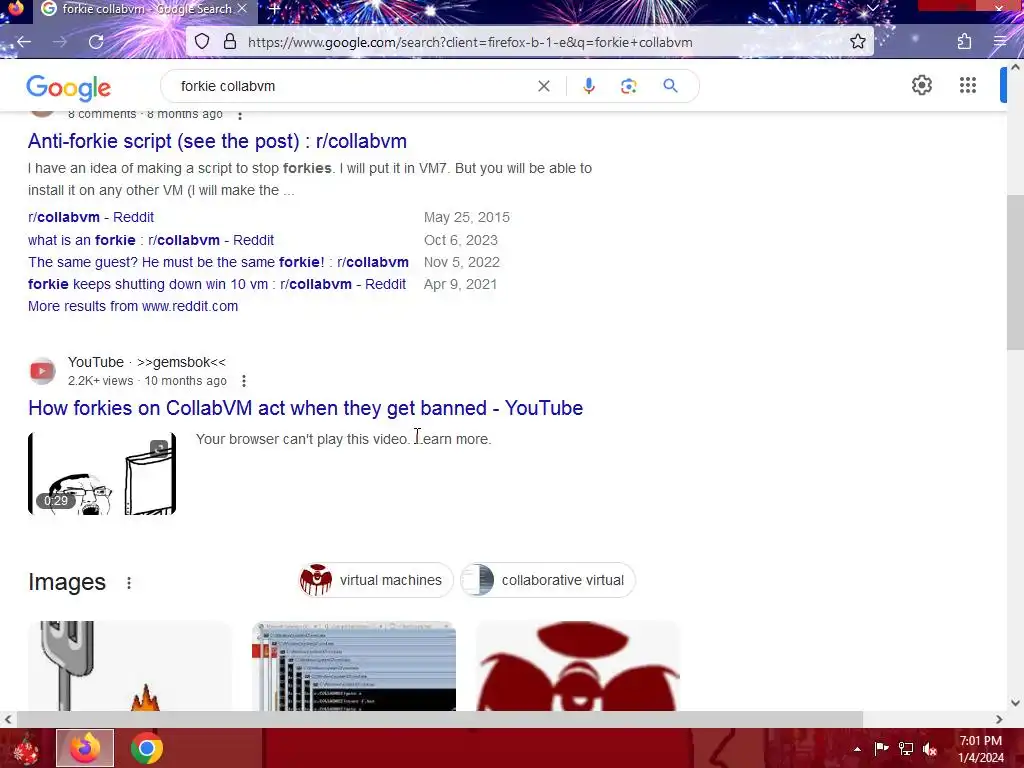This screenshot has width=1024, height=768.
Task: Click the 'May 25, 2015' date text
Action: [467, 217]
